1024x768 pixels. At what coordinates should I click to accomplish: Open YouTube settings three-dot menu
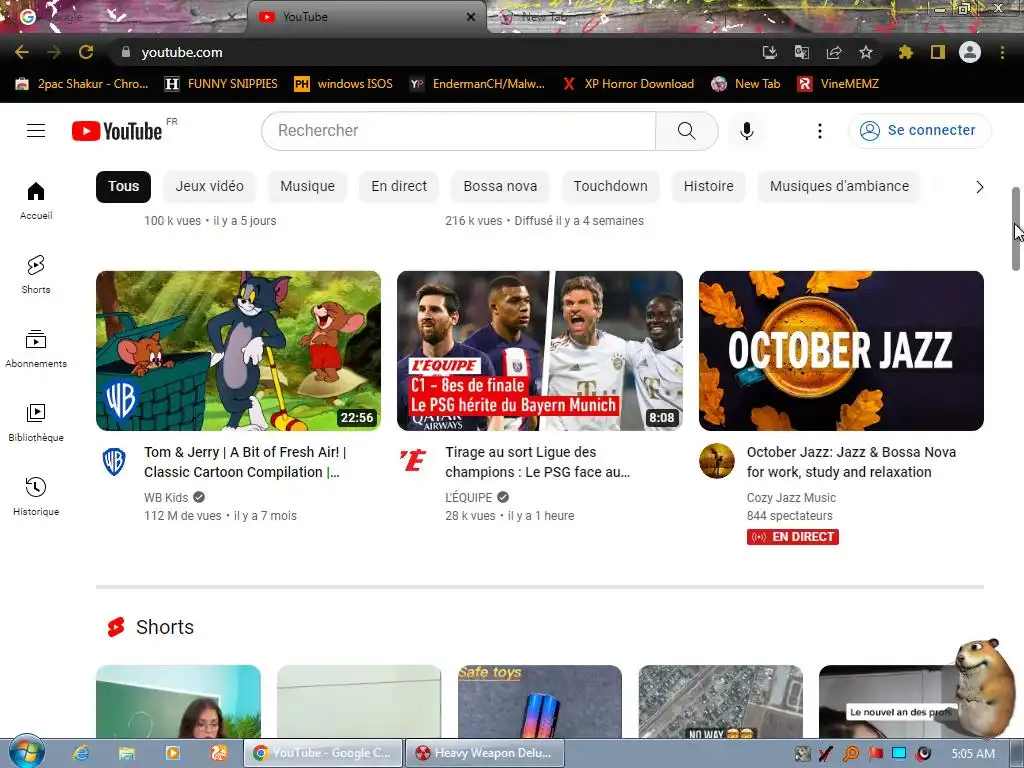[820, 131]
